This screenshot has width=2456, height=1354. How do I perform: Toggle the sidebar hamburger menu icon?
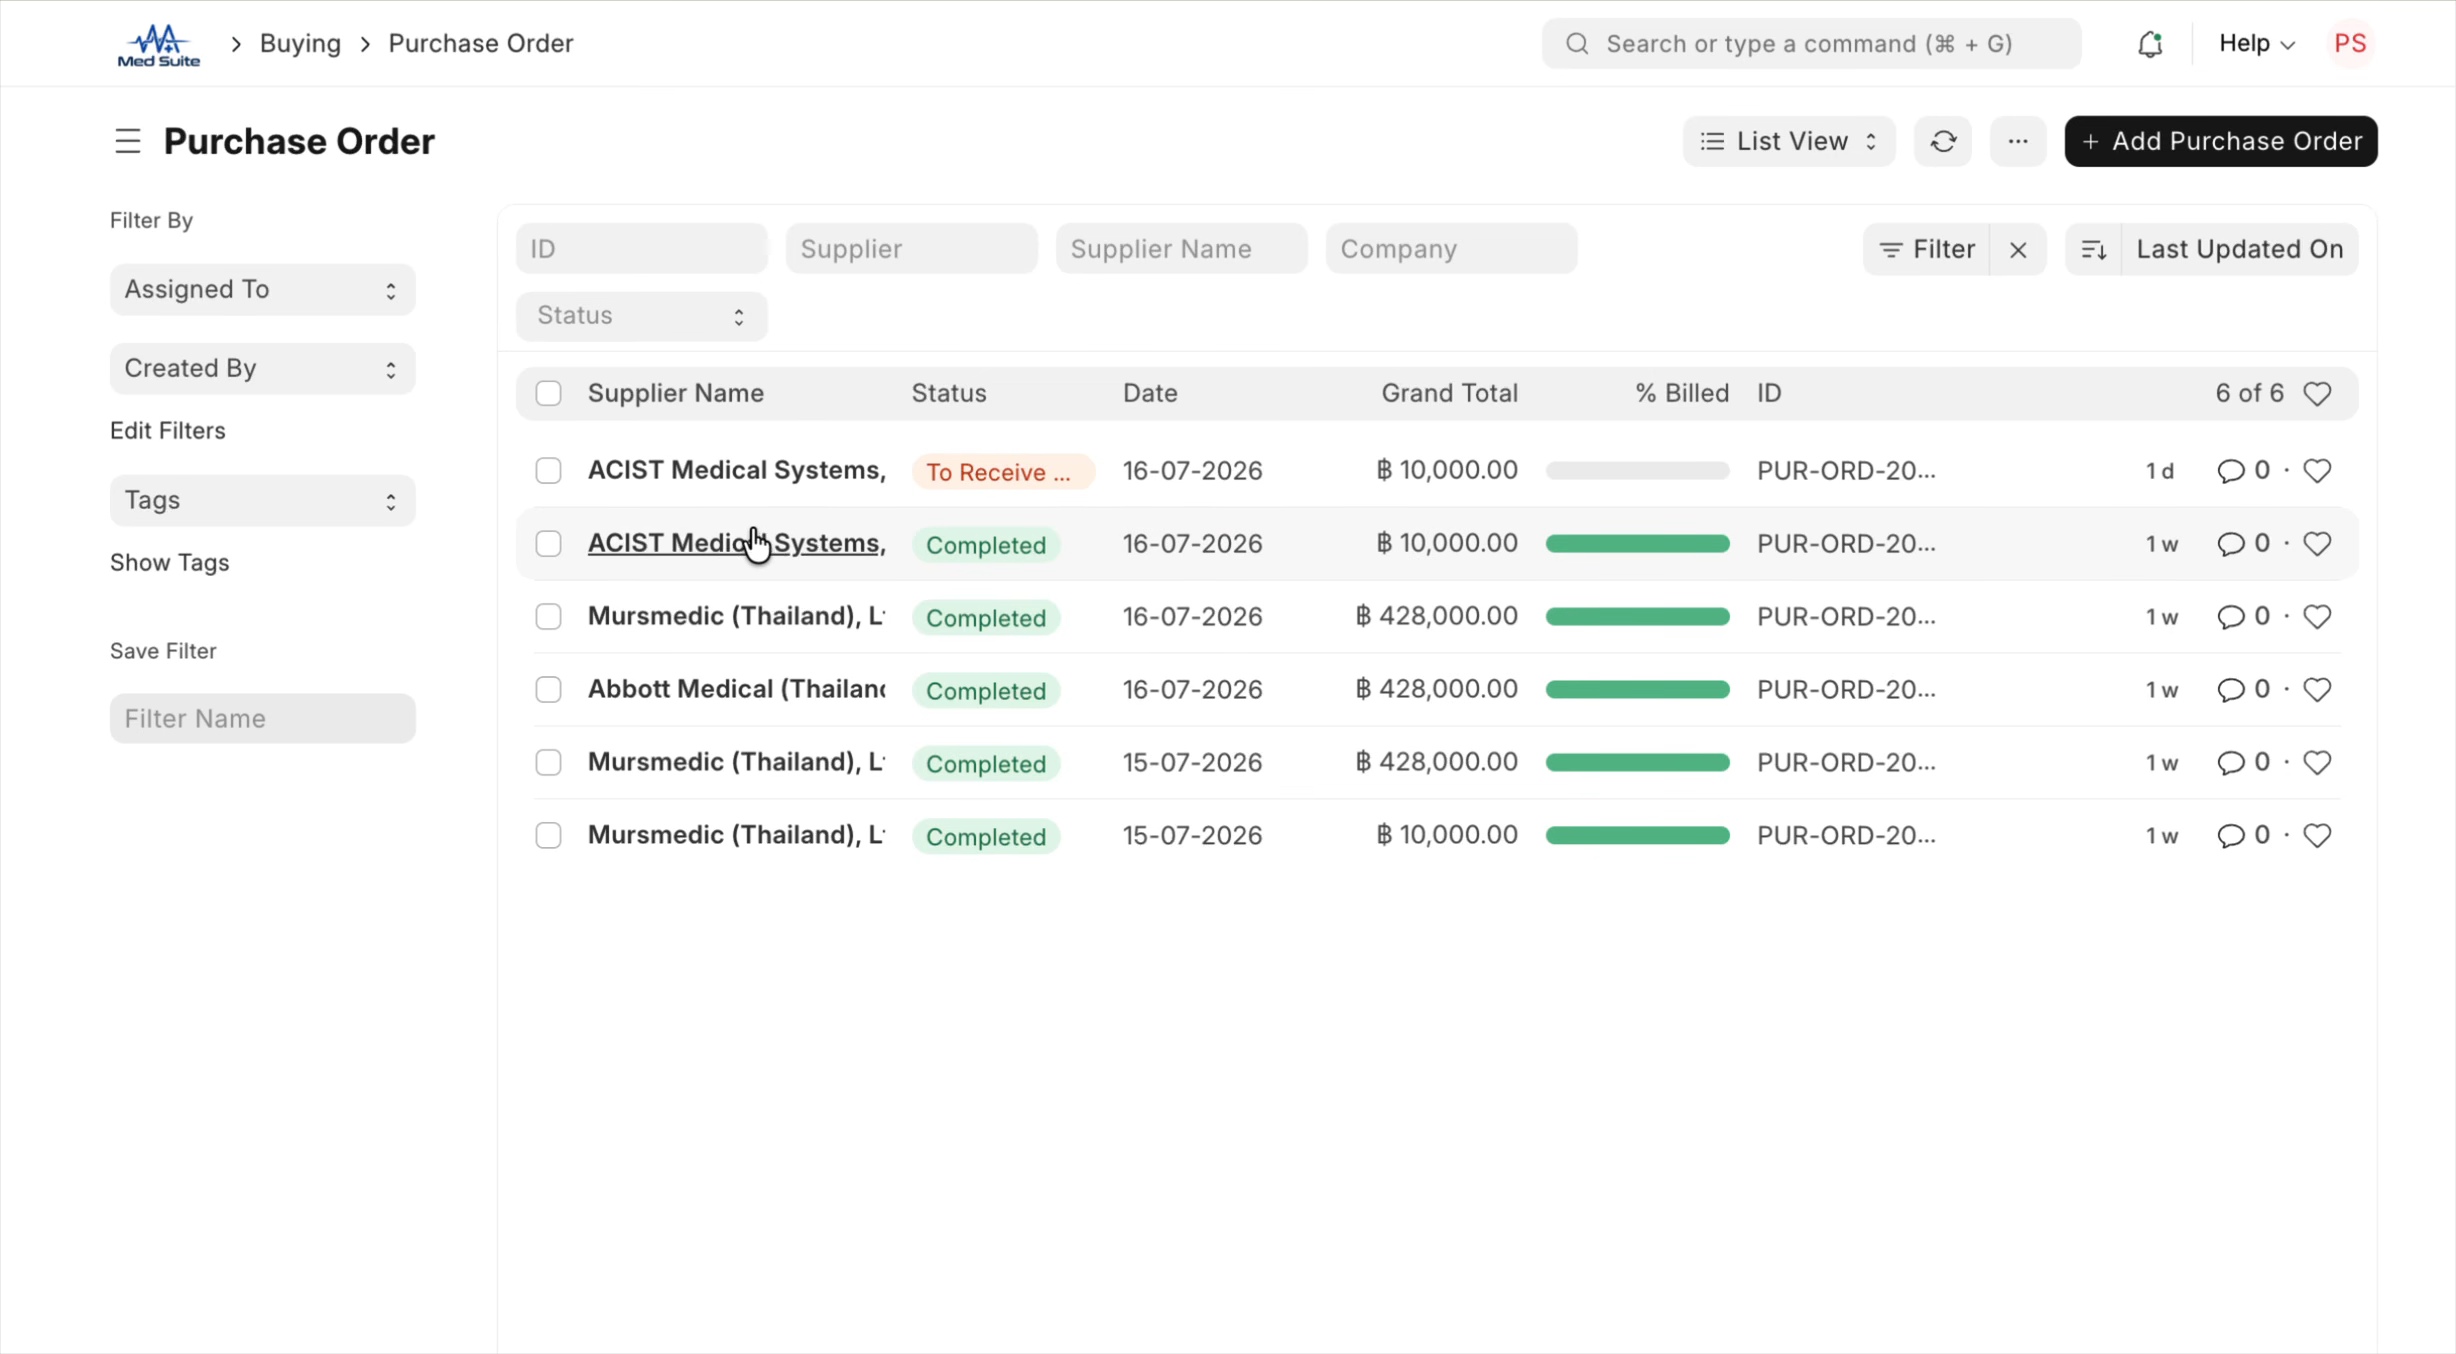[x=128, y=141]
